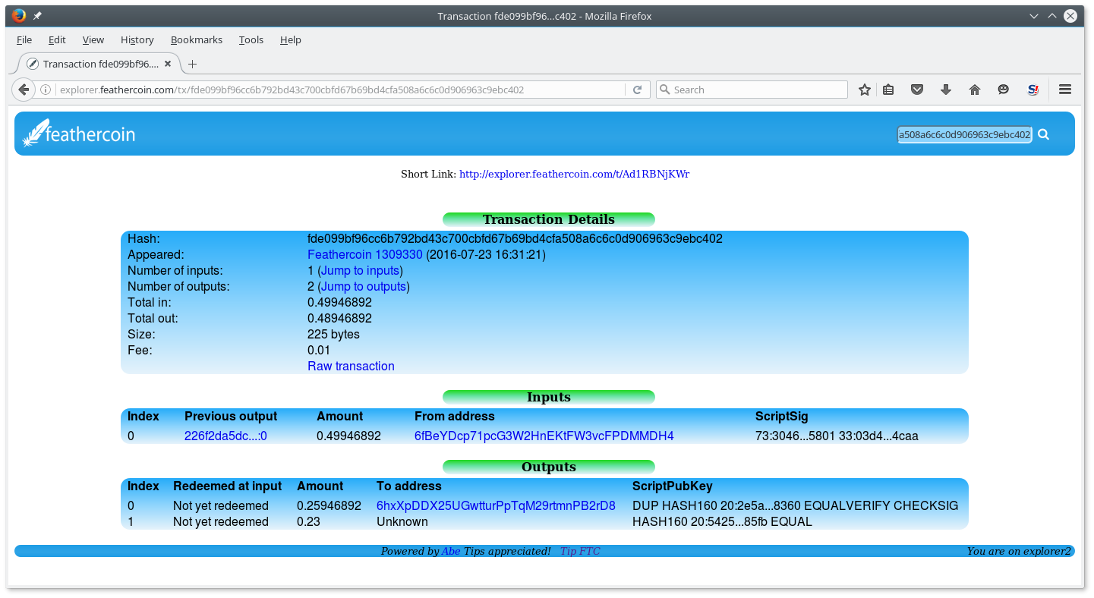Click the Feathercoin explorer hash search field

tap(964, 135)
